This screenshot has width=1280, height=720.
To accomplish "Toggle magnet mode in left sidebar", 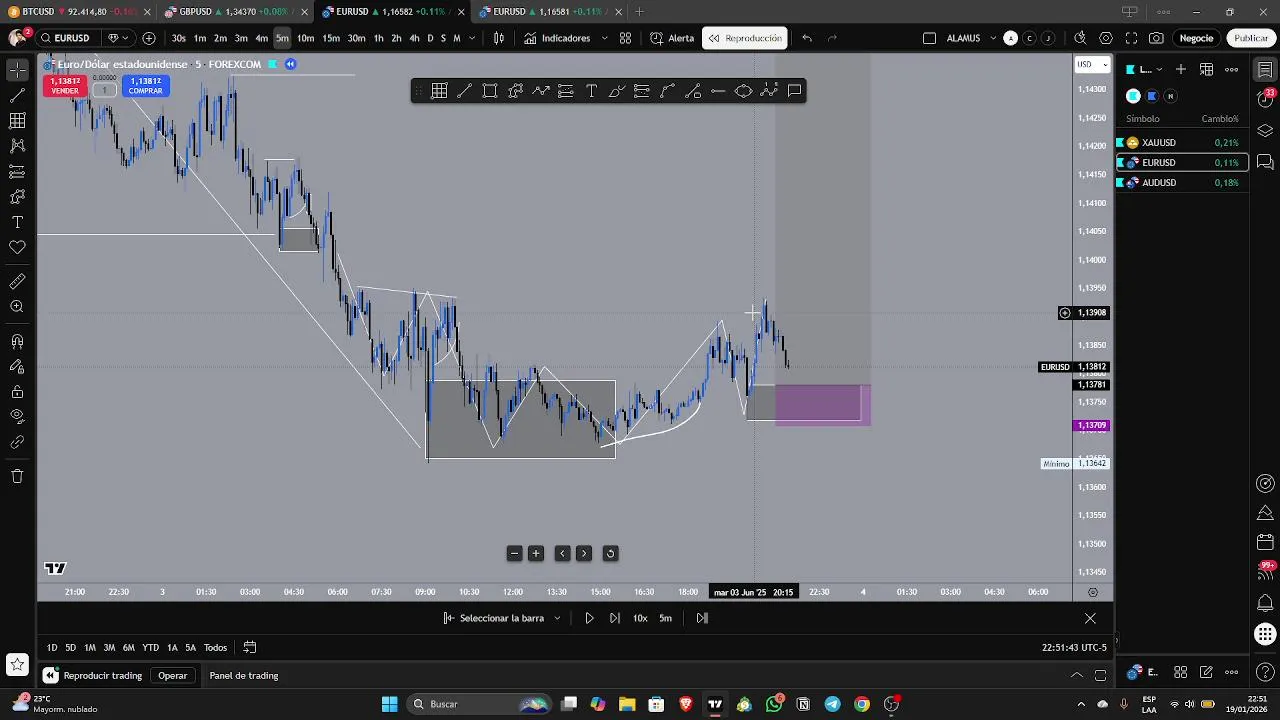I will [x=17, y=342].
